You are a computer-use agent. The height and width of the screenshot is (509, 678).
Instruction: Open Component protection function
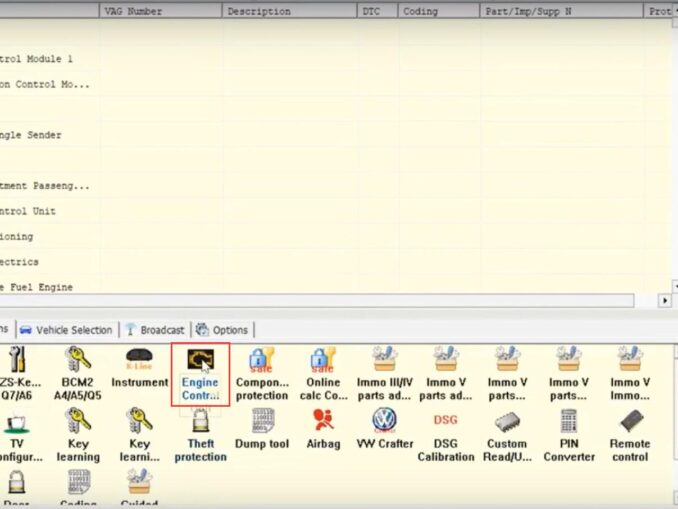coord(262,374)
